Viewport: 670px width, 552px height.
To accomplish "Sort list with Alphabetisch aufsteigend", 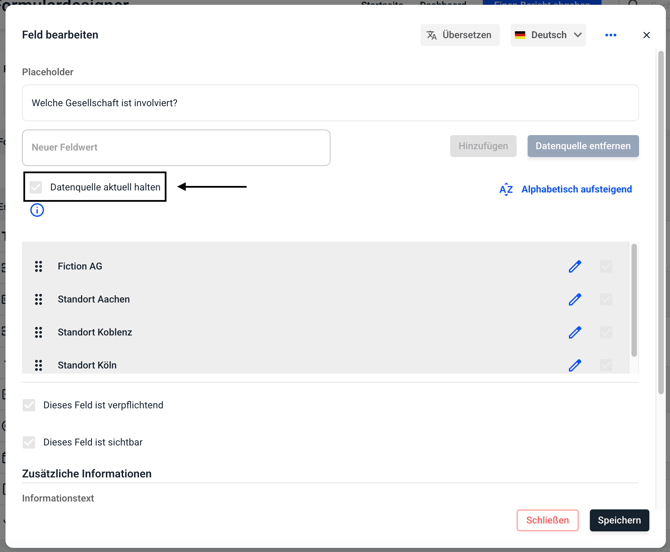I will click(566, 189).
